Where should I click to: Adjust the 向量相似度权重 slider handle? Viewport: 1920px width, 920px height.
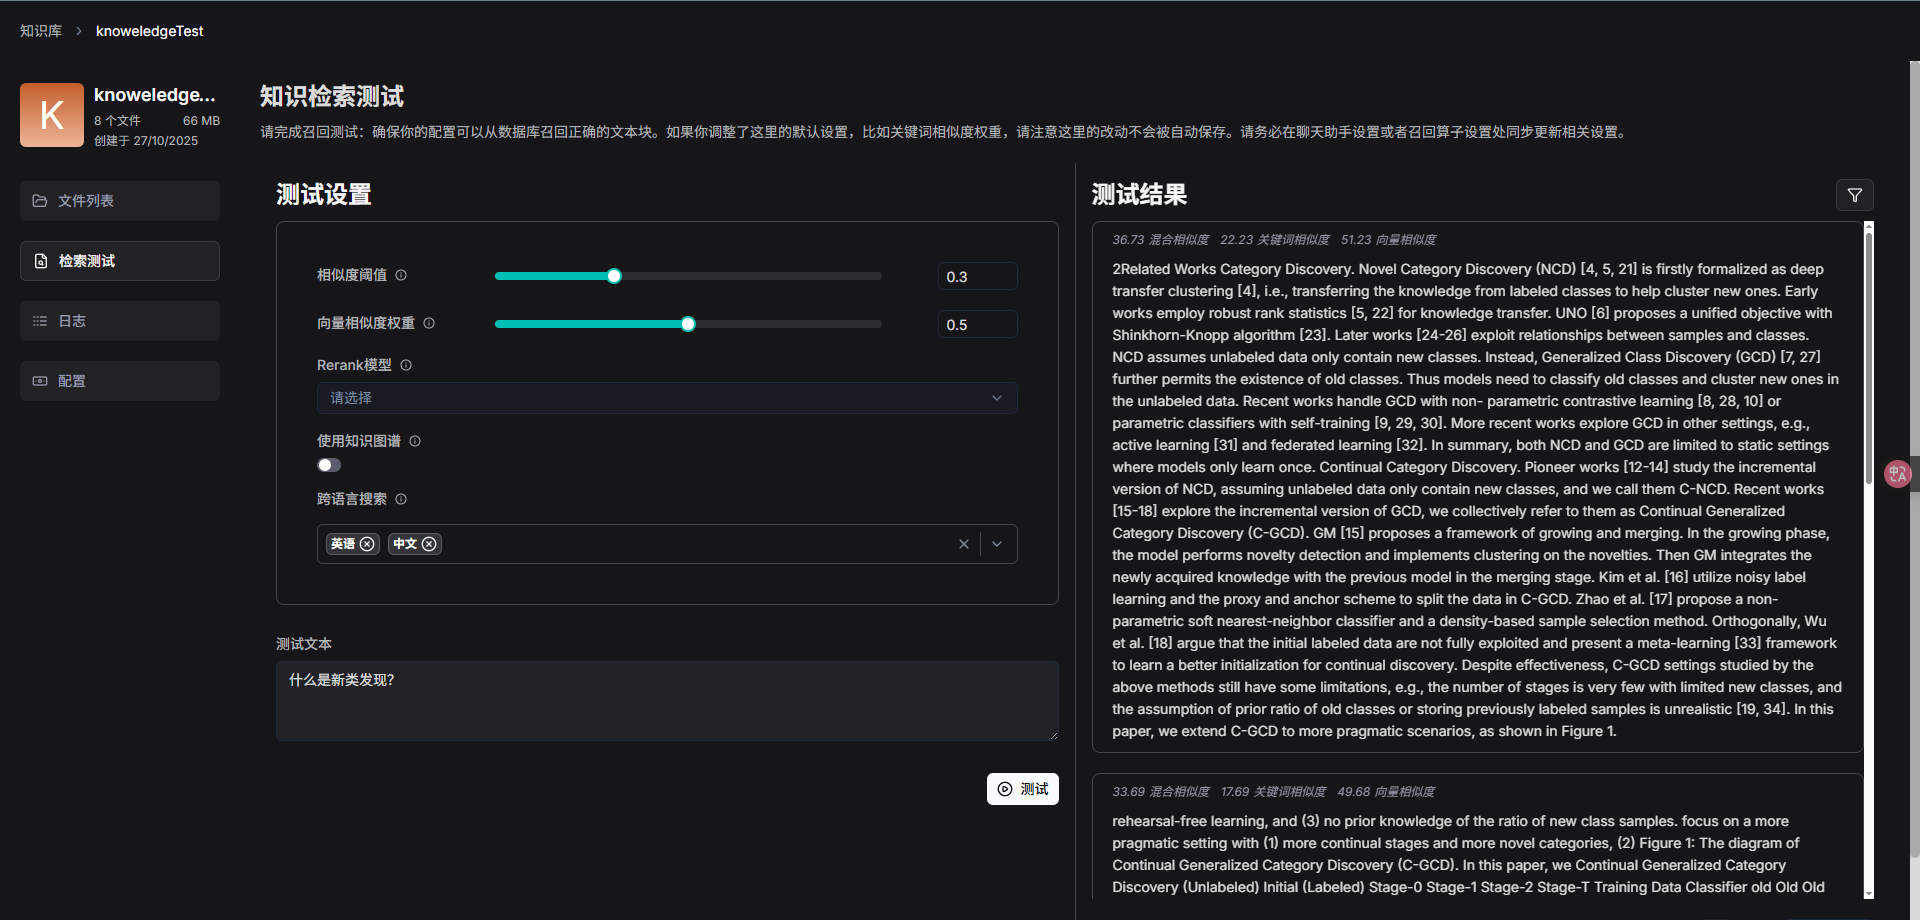(x=688, y=324)
